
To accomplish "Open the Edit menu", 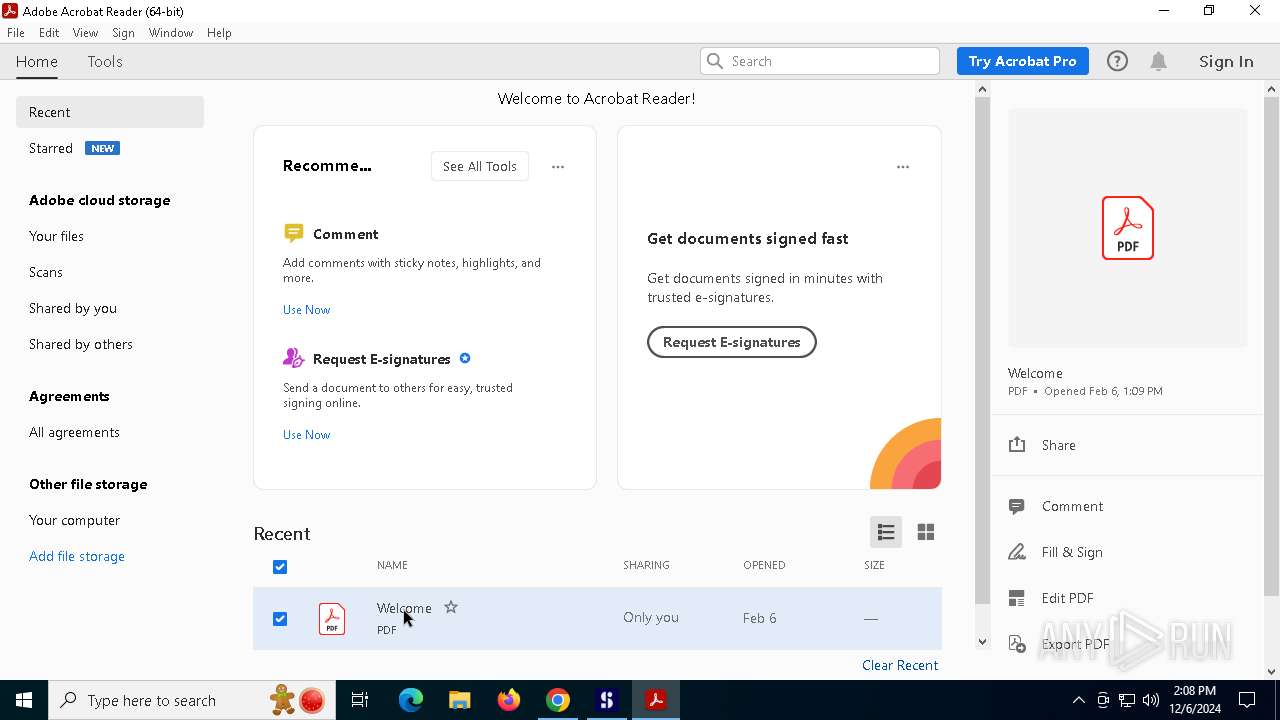I will tap(49, 33).
